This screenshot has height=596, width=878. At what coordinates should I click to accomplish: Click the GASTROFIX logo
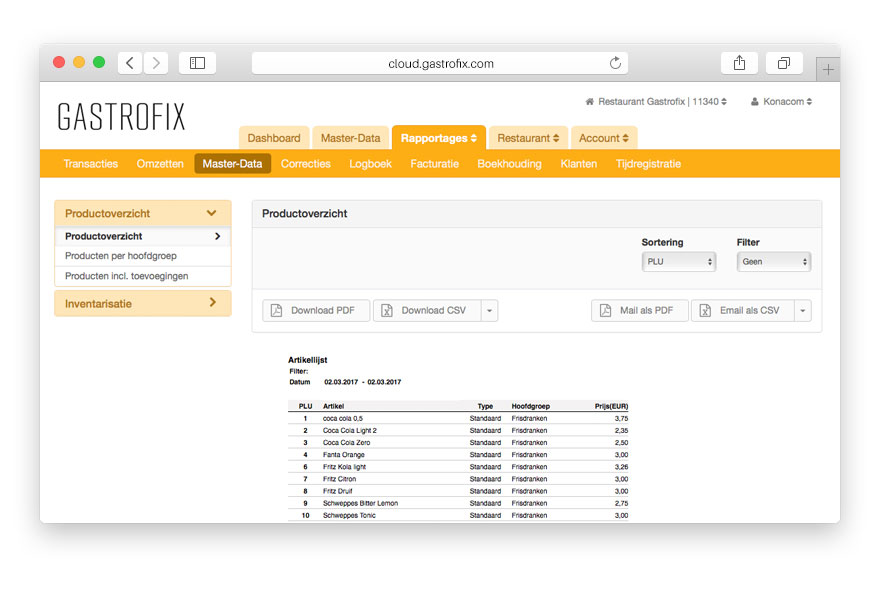tap(120, 116)
